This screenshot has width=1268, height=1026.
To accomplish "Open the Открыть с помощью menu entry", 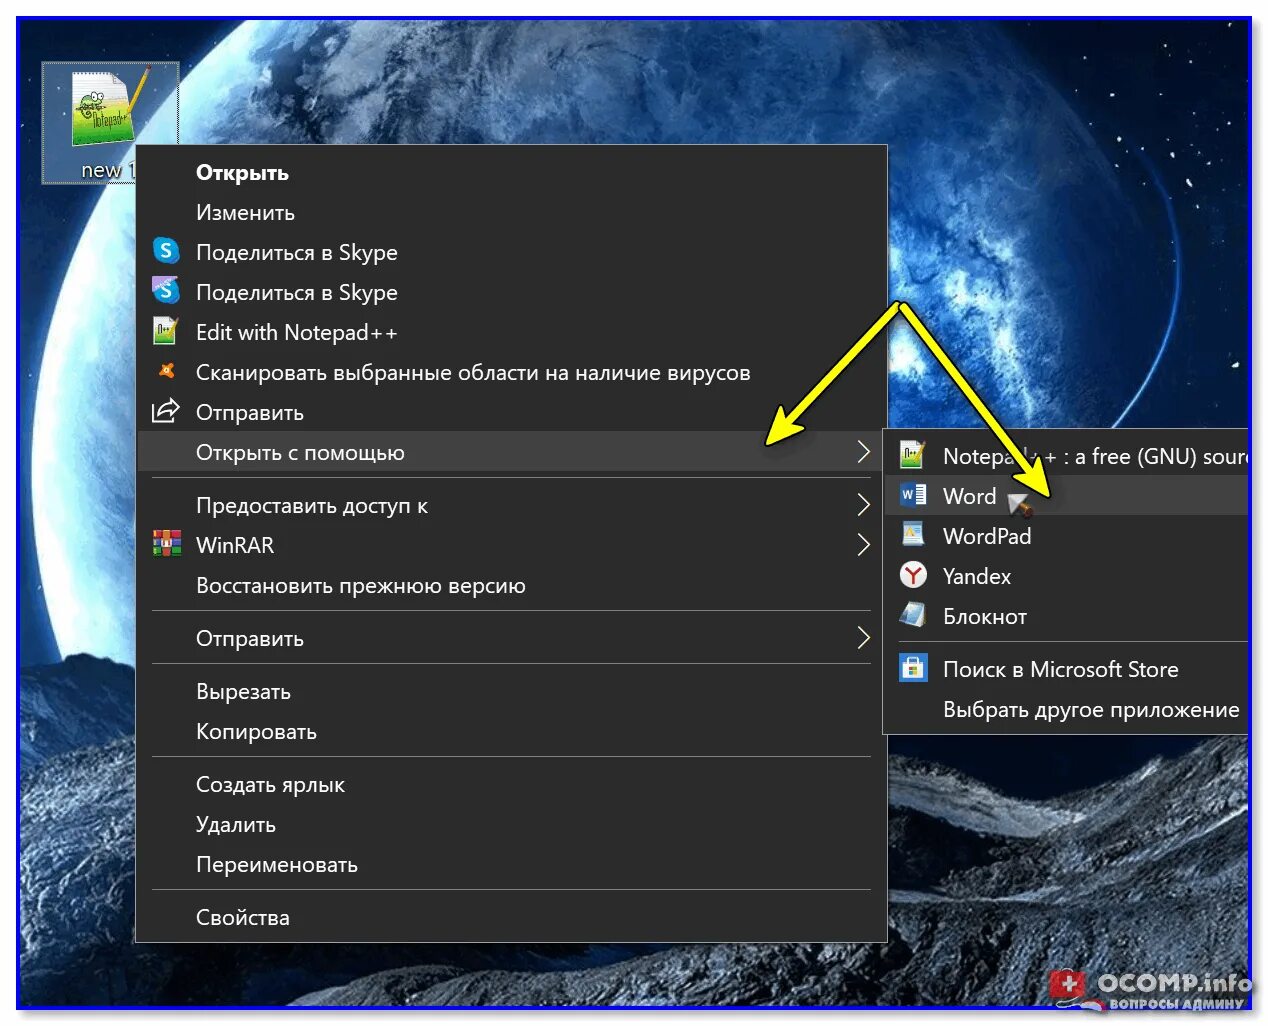I will (511, 452).
